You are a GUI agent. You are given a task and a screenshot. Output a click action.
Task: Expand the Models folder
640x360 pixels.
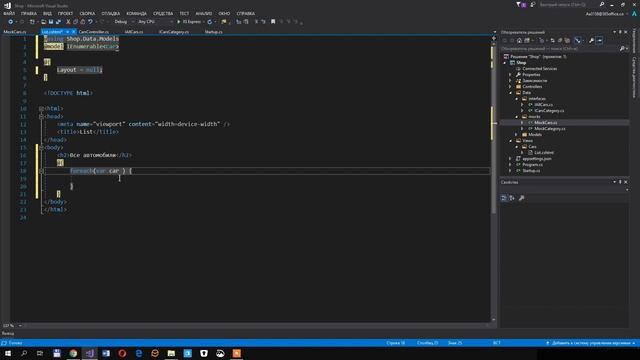(x=516, y=135)
